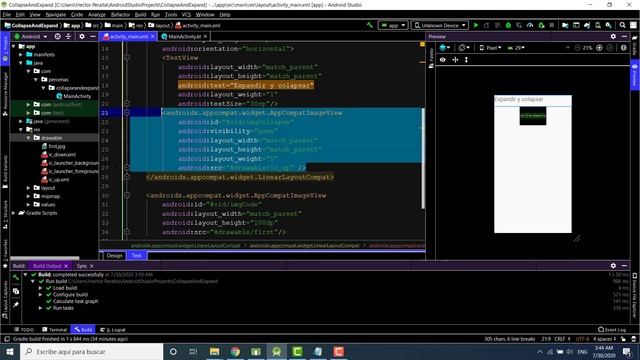Click the Preview panel settings gear
Screen dimensions: 640x360
pyautogui.click(x=613, y=36)
